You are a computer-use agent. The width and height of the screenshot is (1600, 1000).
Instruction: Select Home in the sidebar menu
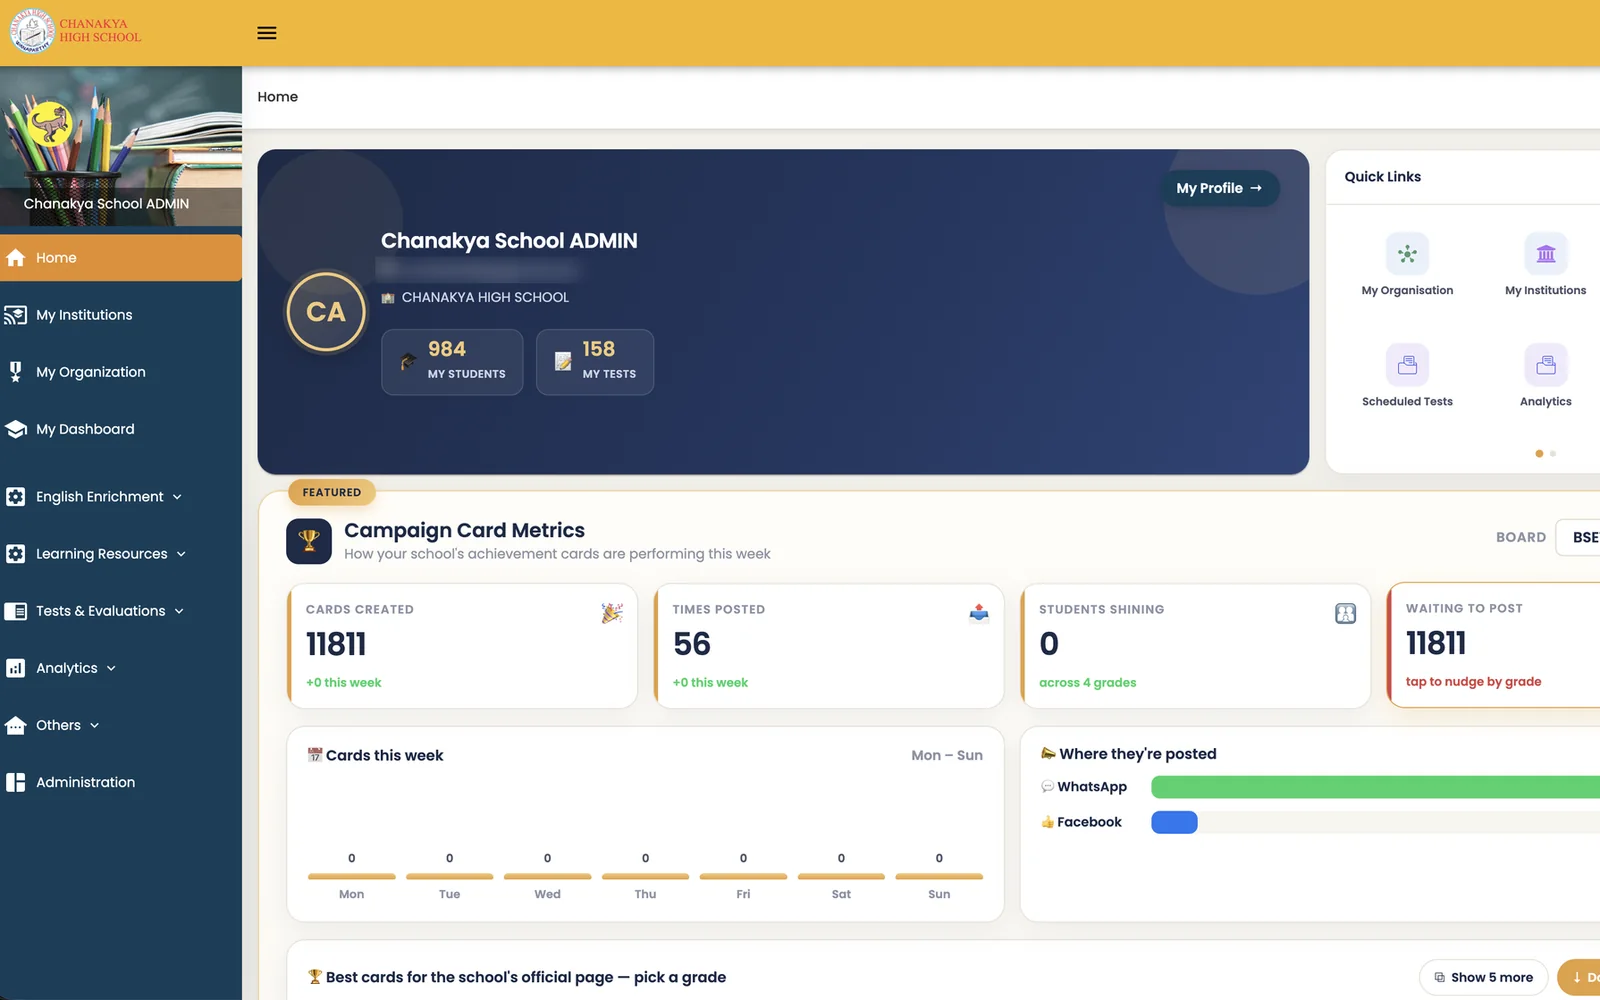coord(121,258)
